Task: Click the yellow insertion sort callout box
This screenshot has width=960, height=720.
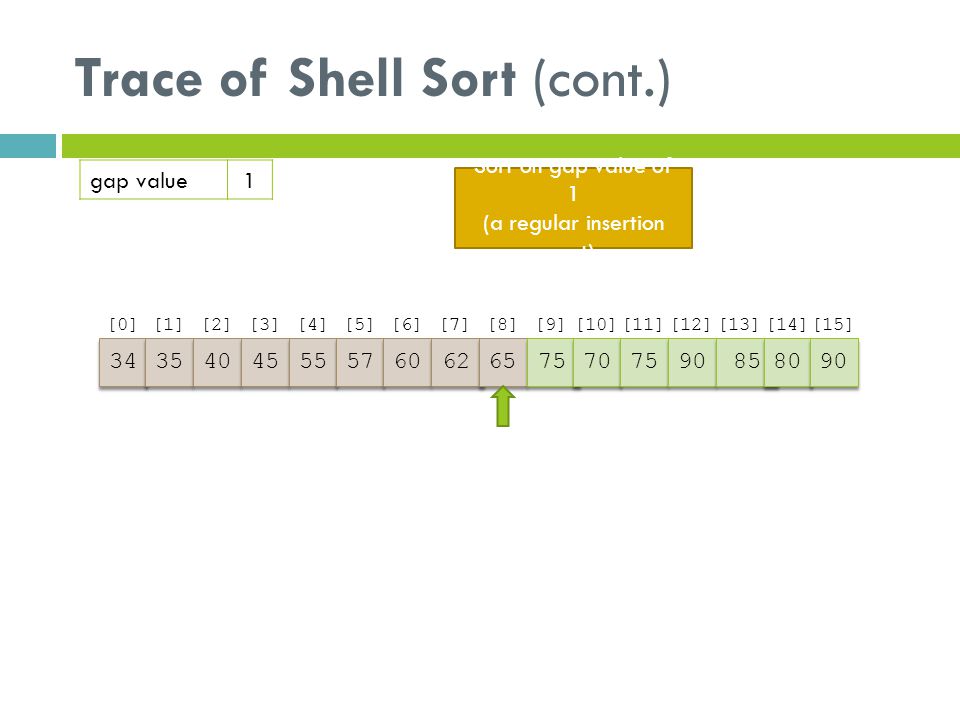Action: pos(573,208)
